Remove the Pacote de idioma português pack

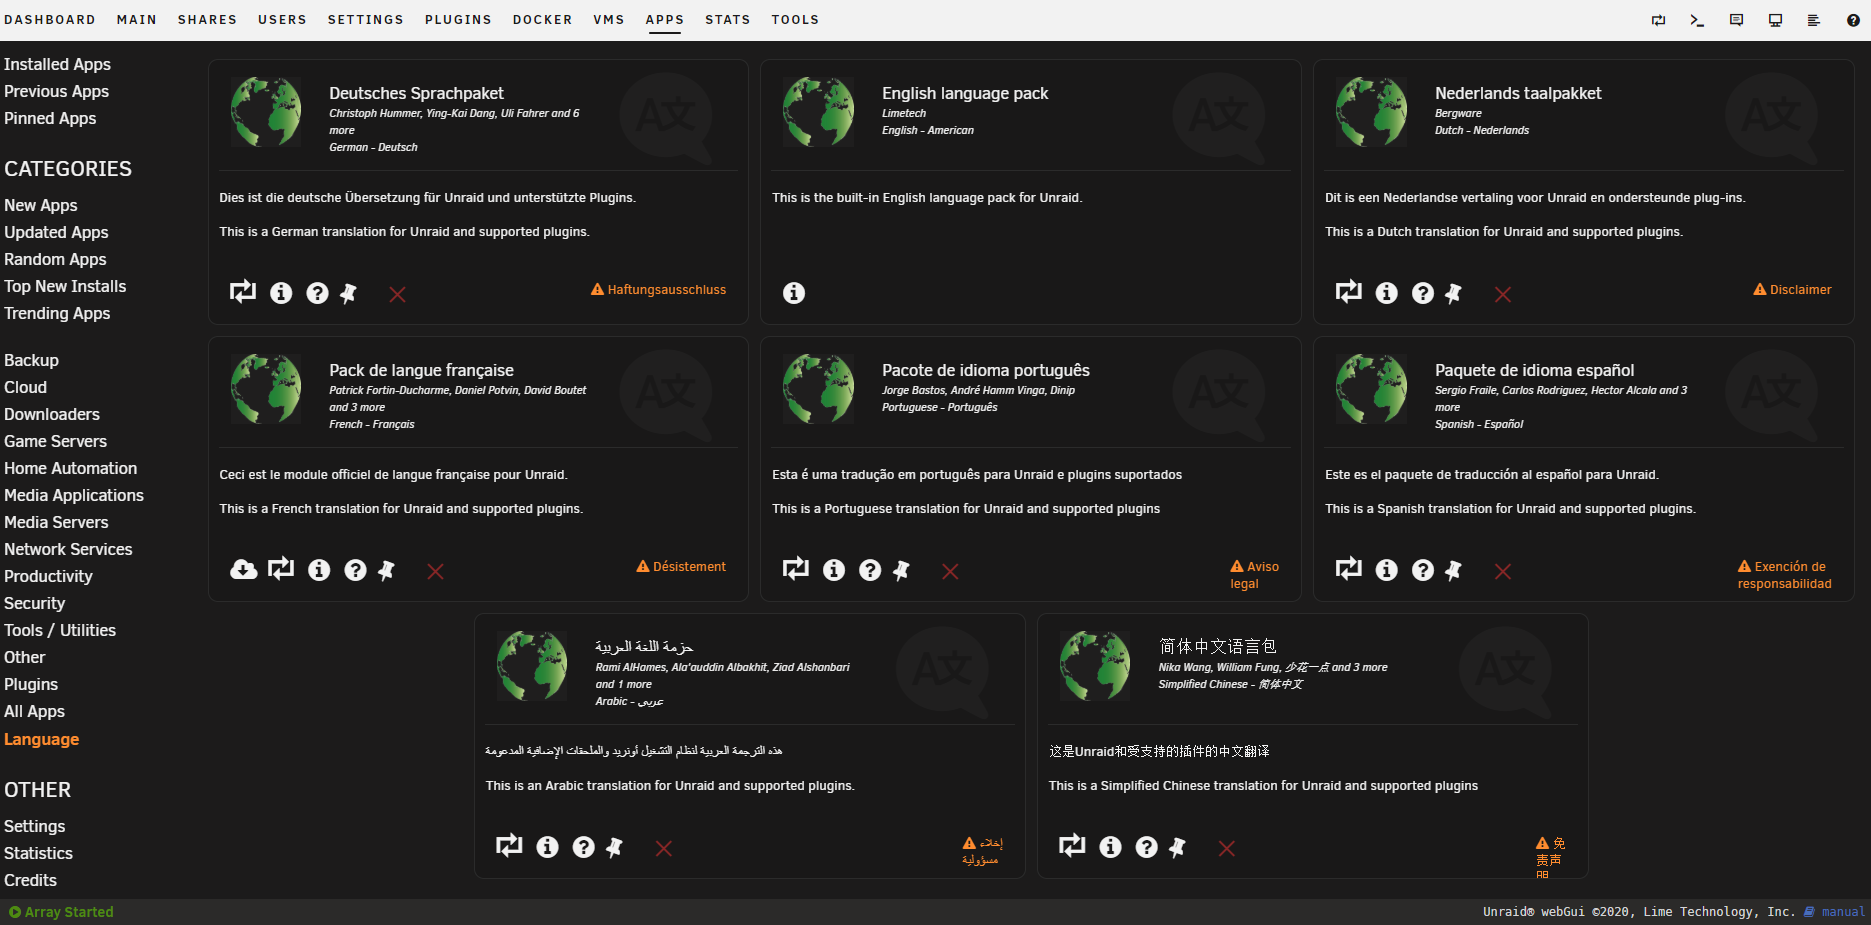950,571
